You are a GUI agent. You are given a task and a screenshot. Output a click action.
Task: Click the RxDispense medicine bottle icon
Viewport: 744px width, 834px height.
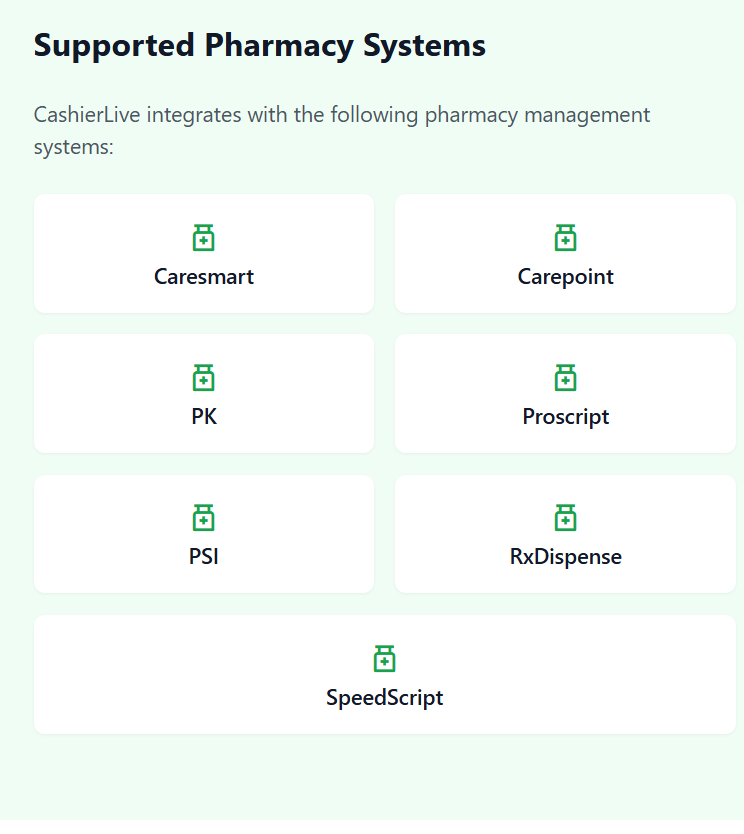[x=565, y=518]
